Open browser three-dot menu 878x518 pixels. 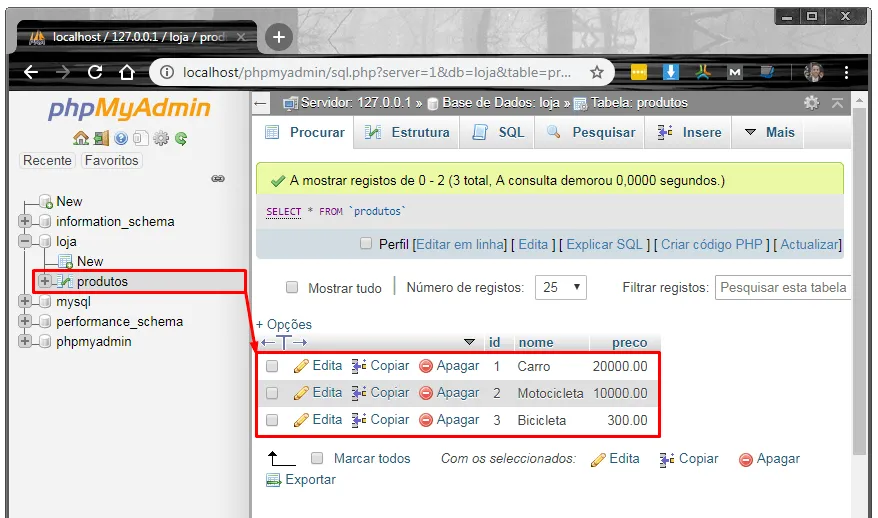pyautogui.click(x=846, y=72)
